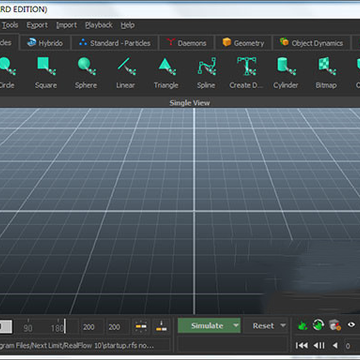The height and width of the screenshot is (360, 360).
Task: Play the timeline backward
Action: [x=335, y=346]
